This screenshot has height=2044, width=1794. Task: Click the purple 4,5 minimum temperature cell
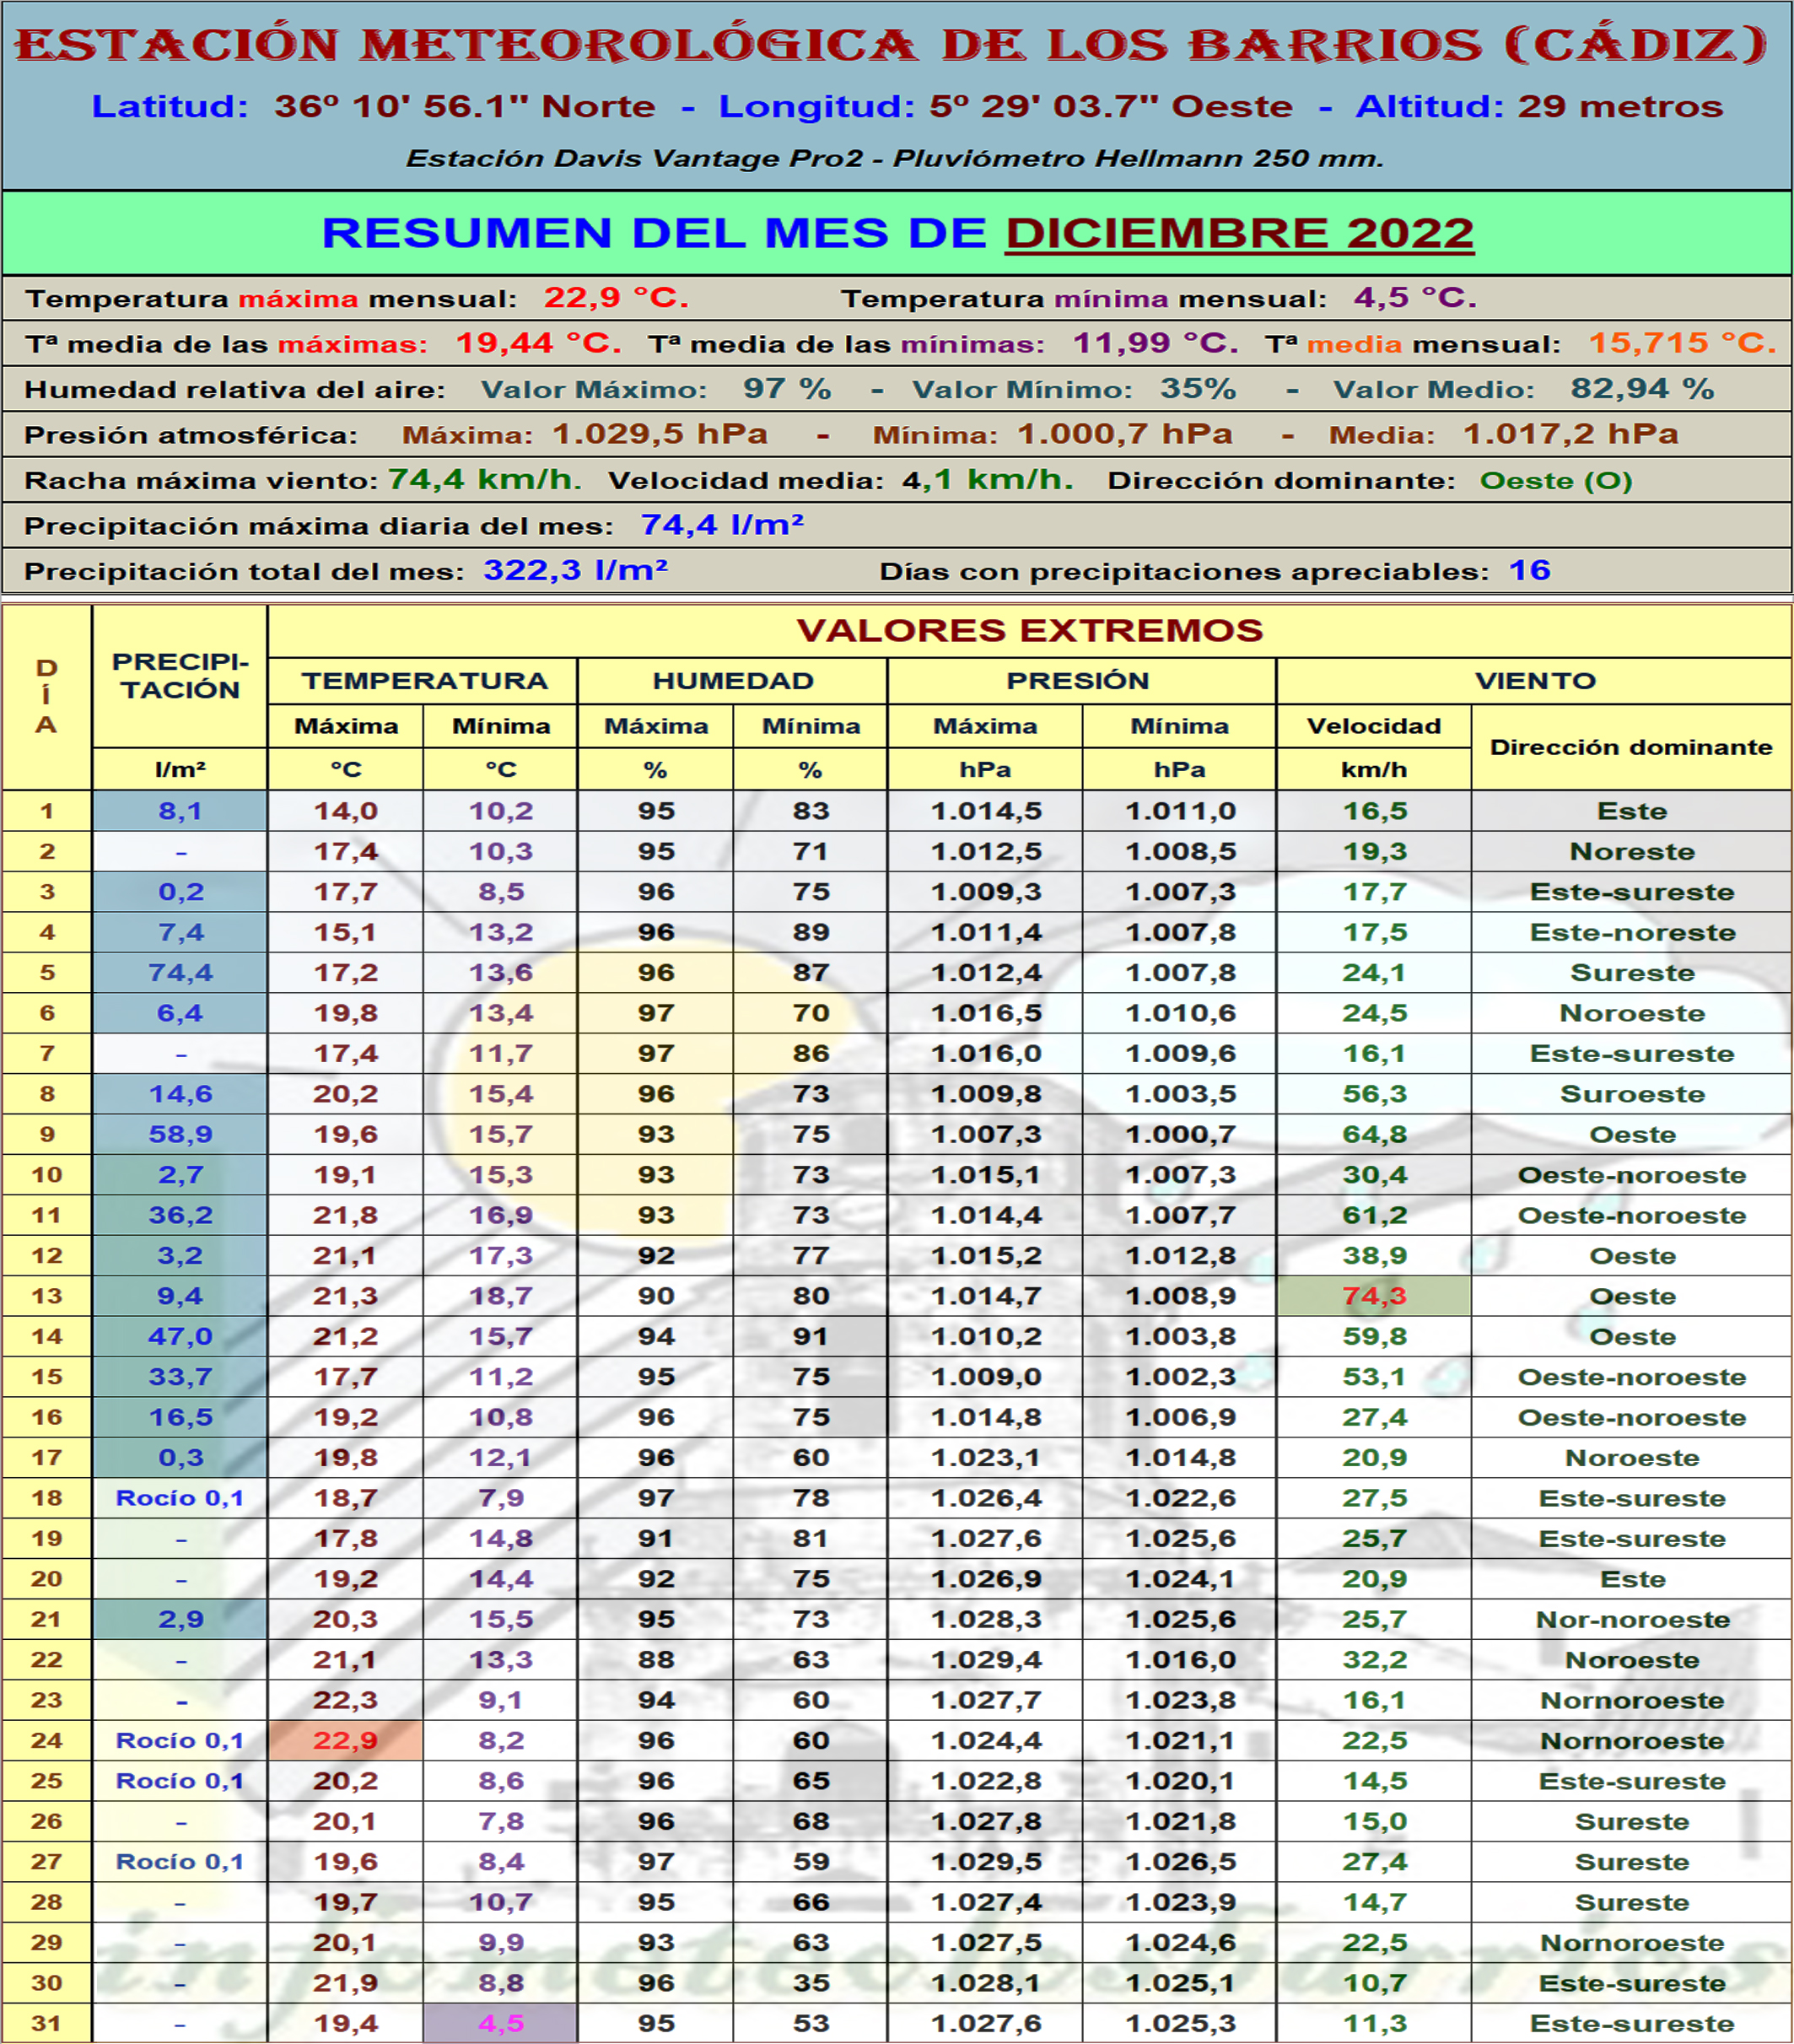click(x=501, y=2023)
